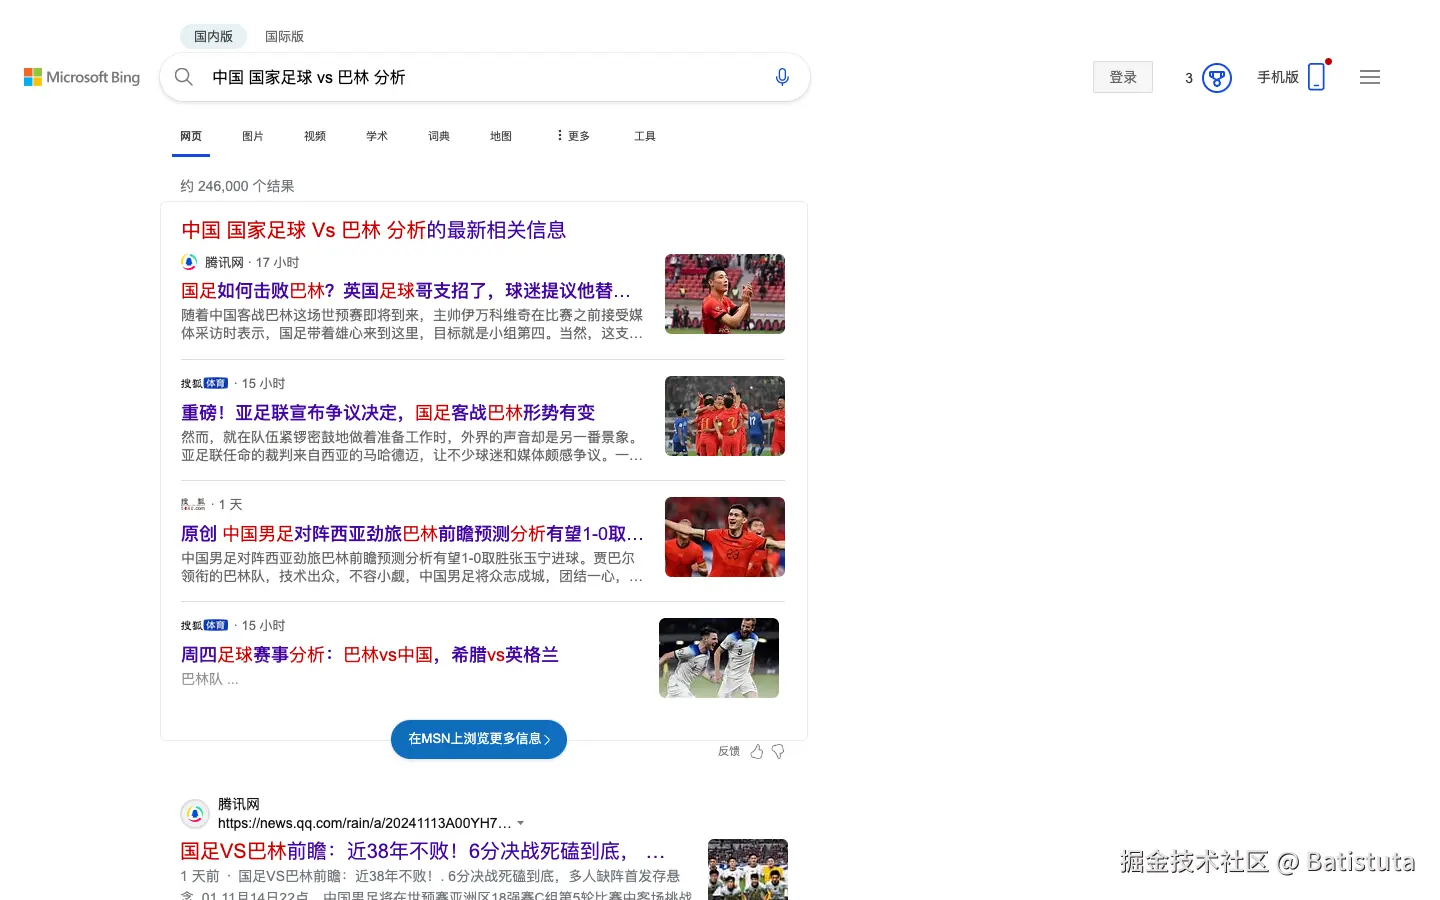Click the 手机版 phone icon

tap(1316, 77)
